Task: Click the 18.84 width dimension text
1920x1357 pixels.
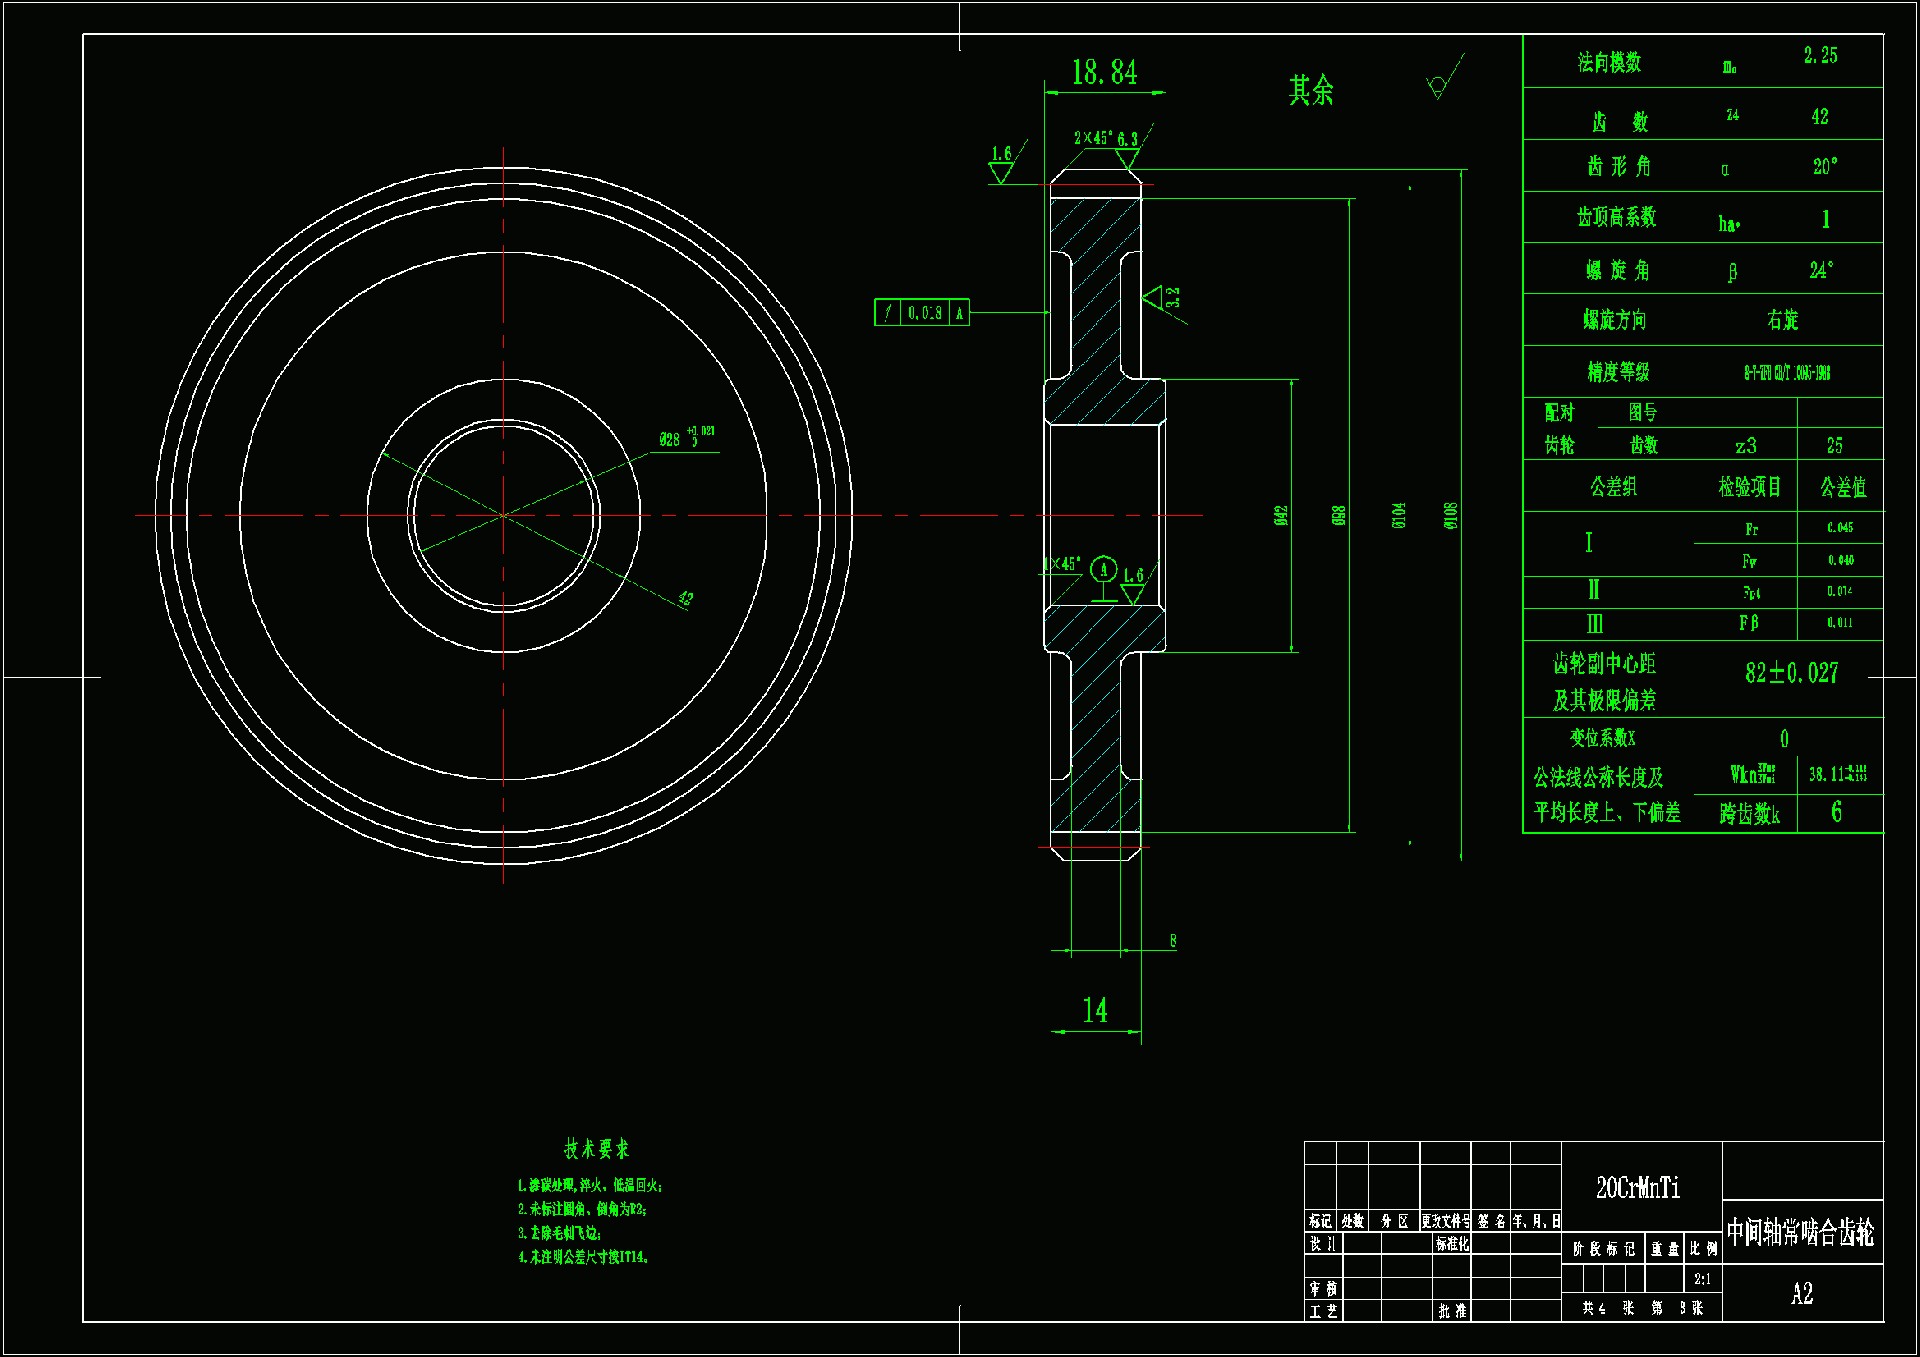Action: point(1104,72)
